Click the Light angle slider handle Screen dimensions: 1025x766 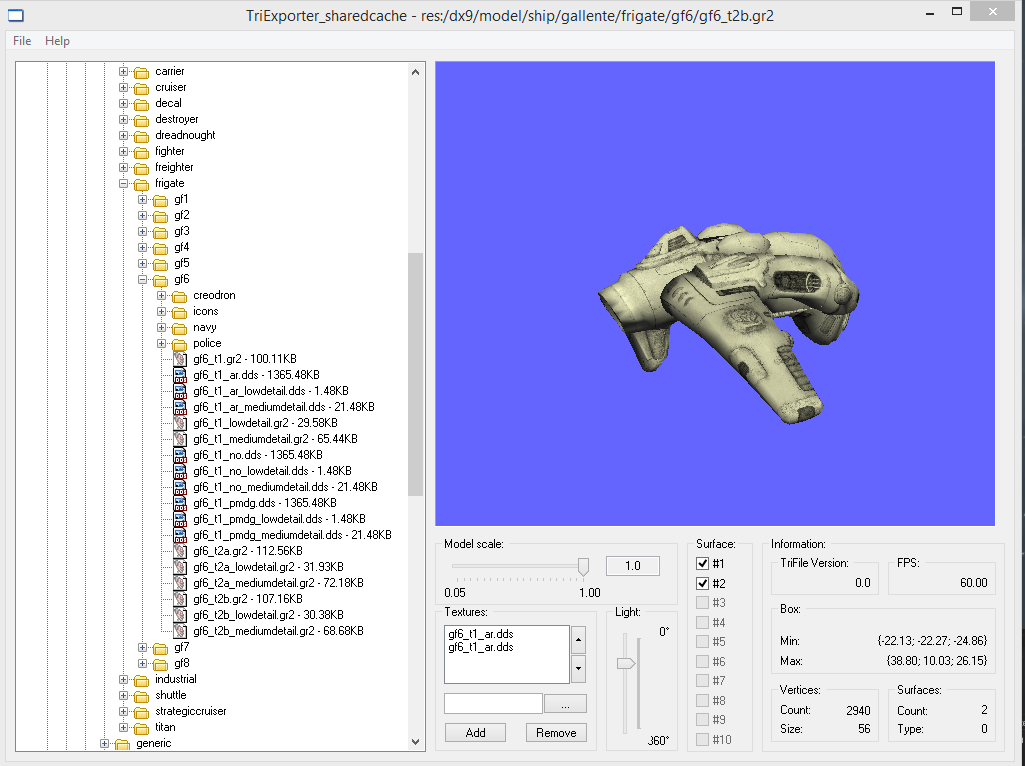tap(626, 663)
